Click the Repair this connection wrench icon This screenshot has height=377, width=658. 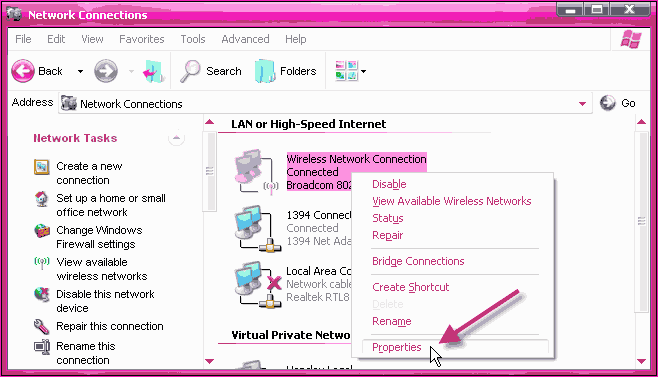42,327
